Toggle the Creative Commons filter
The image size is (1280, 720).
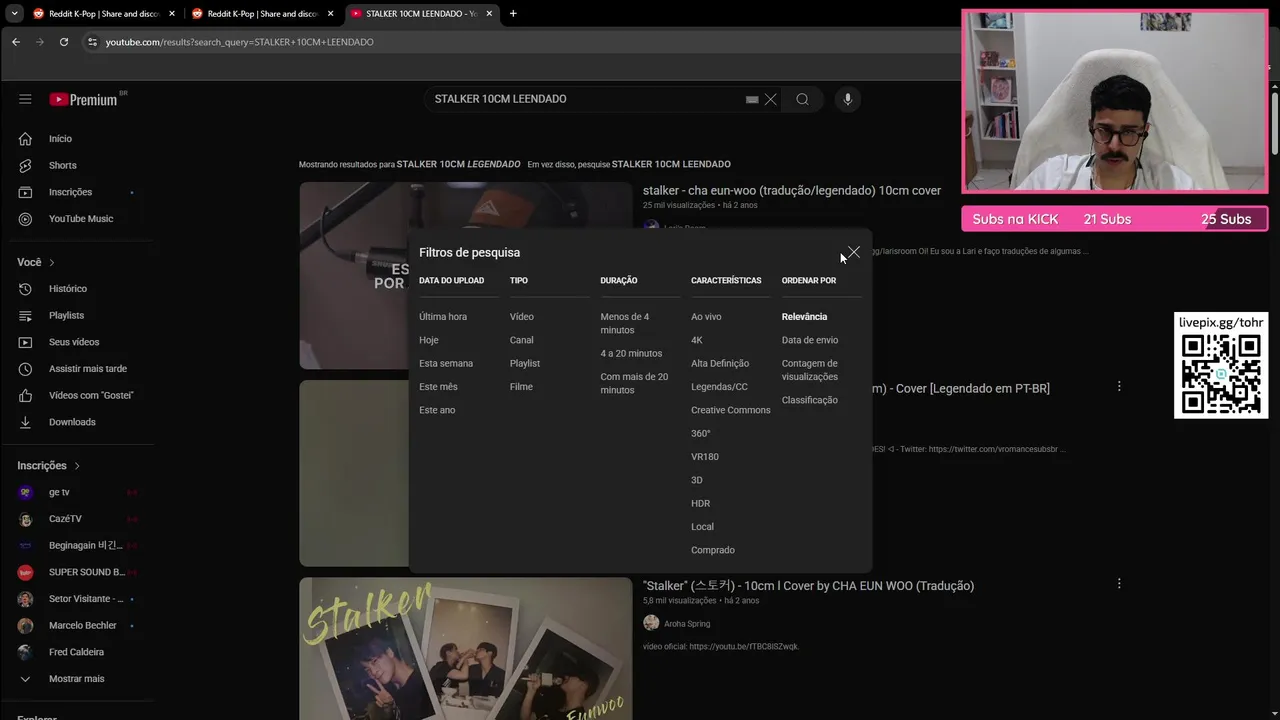click(731, 410)
